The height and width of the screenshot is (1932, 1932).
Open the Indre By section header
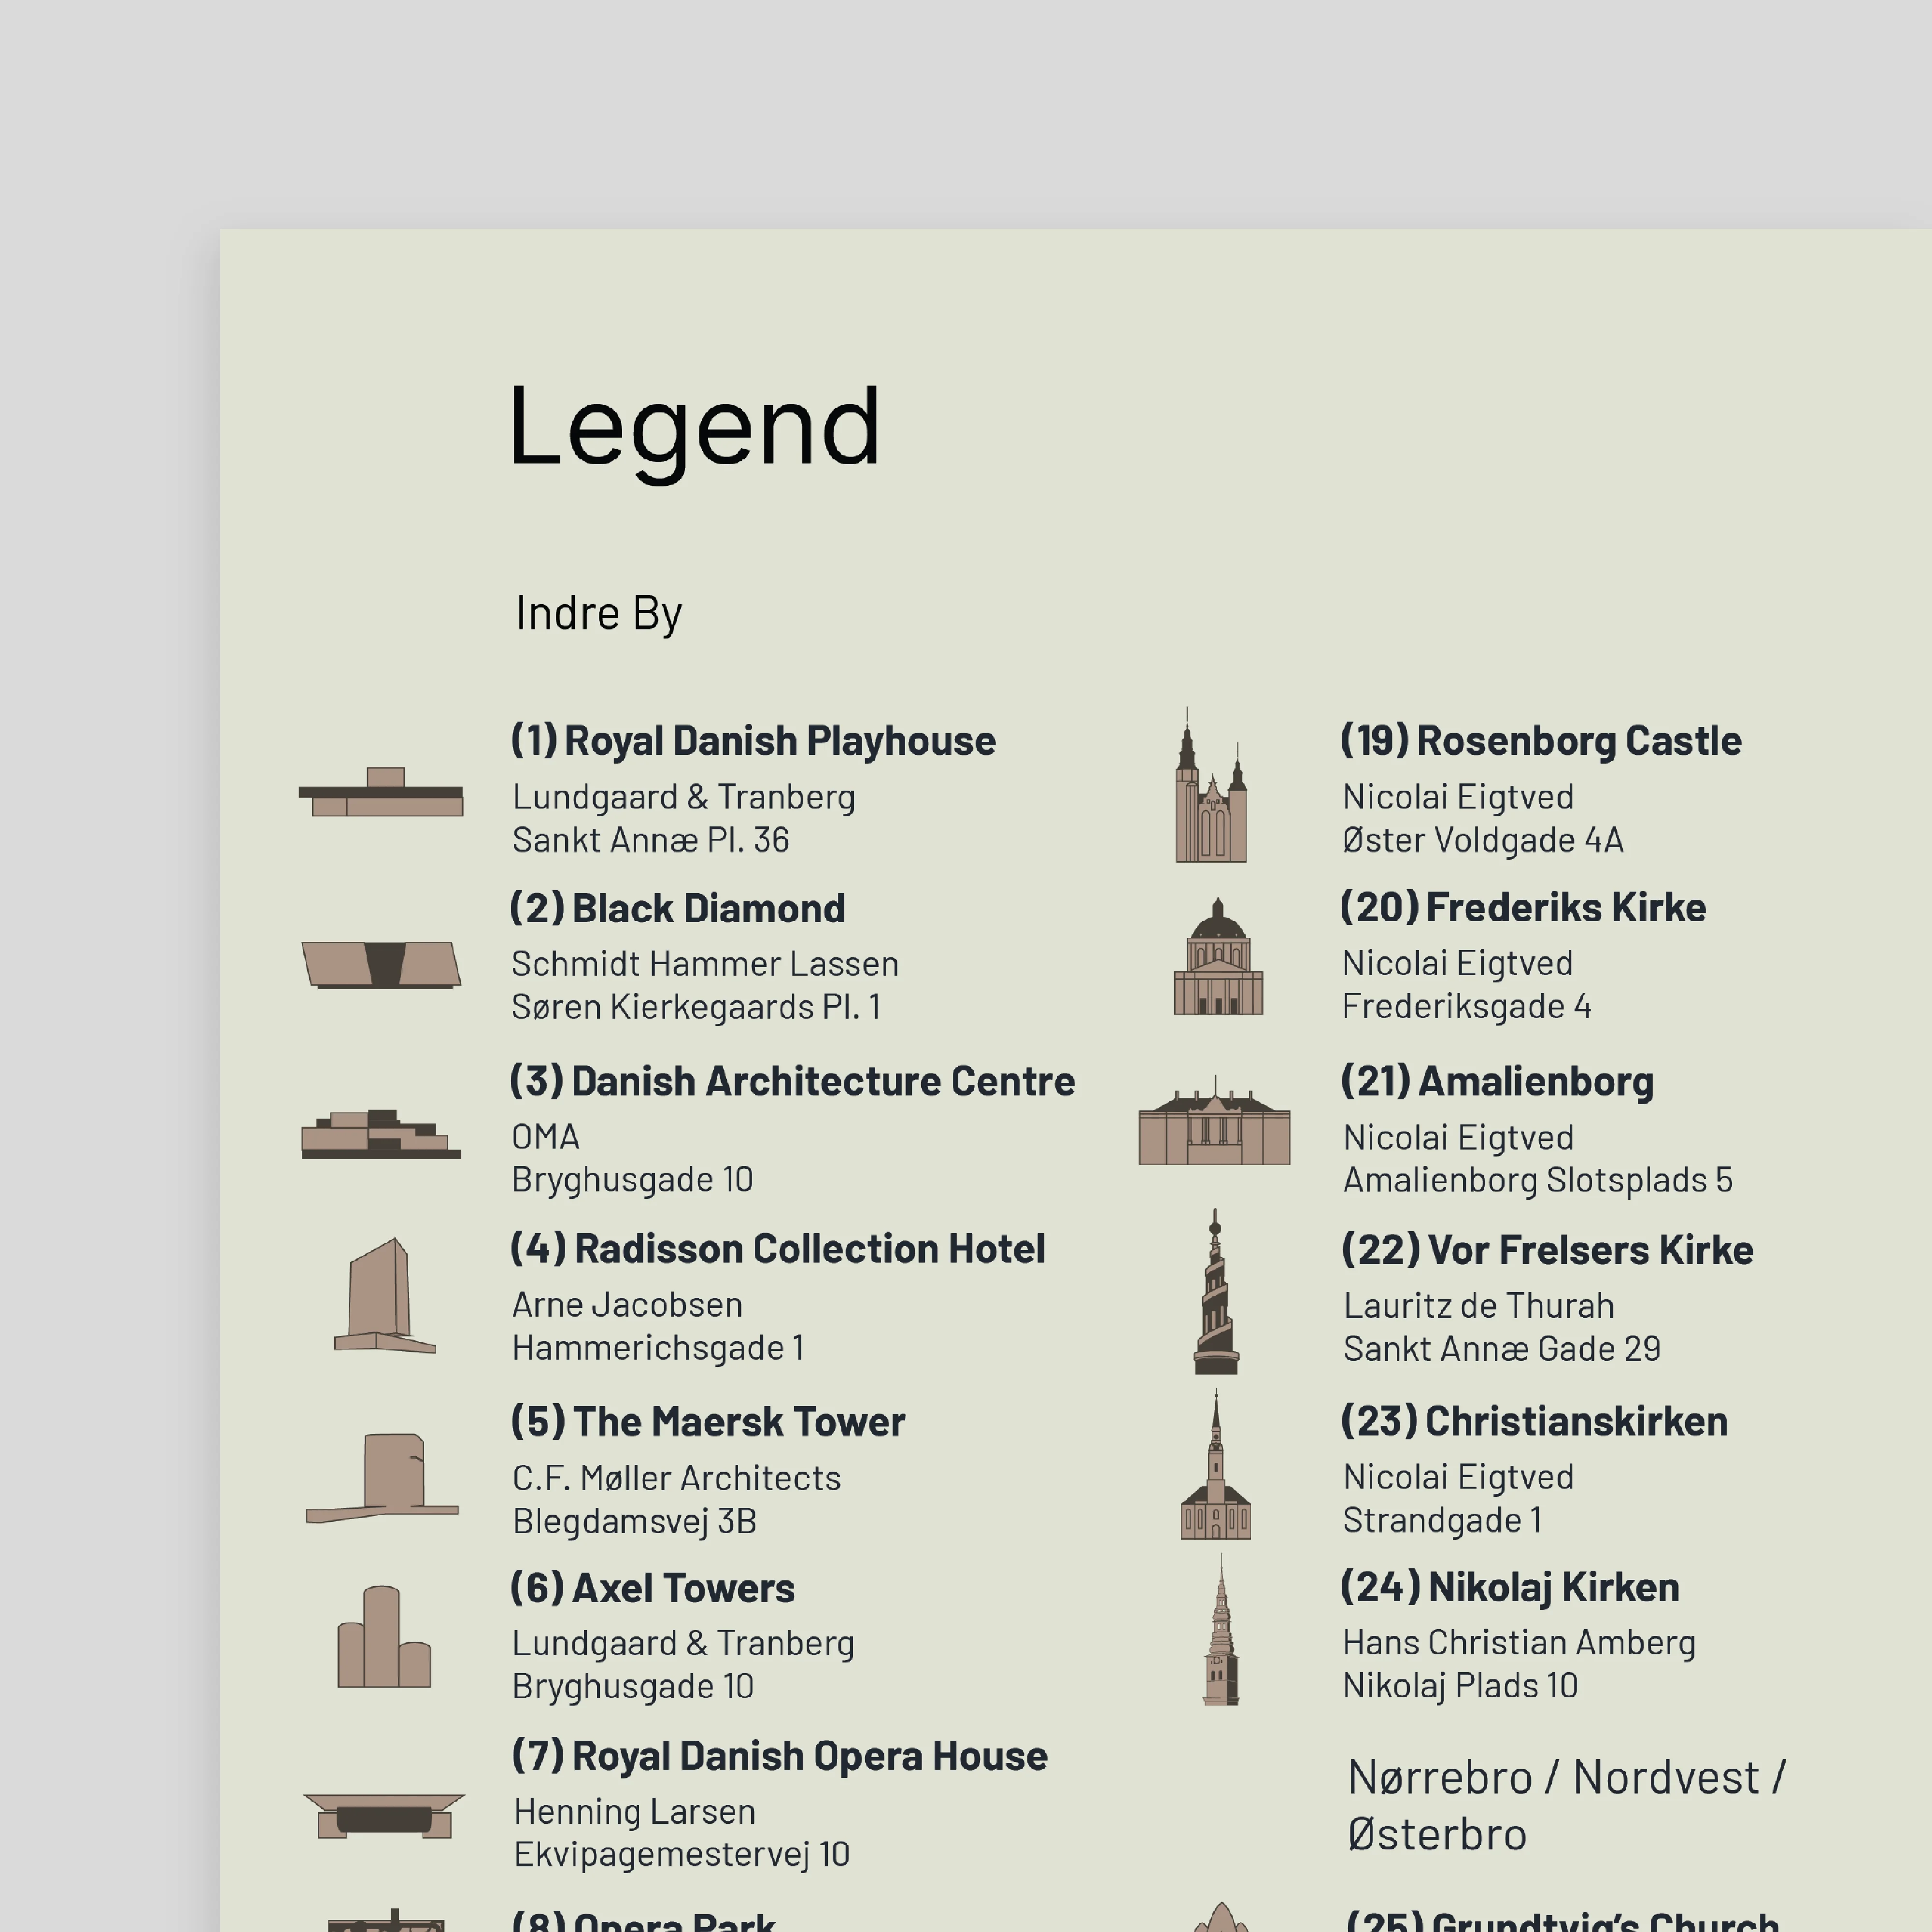(597, 612)
